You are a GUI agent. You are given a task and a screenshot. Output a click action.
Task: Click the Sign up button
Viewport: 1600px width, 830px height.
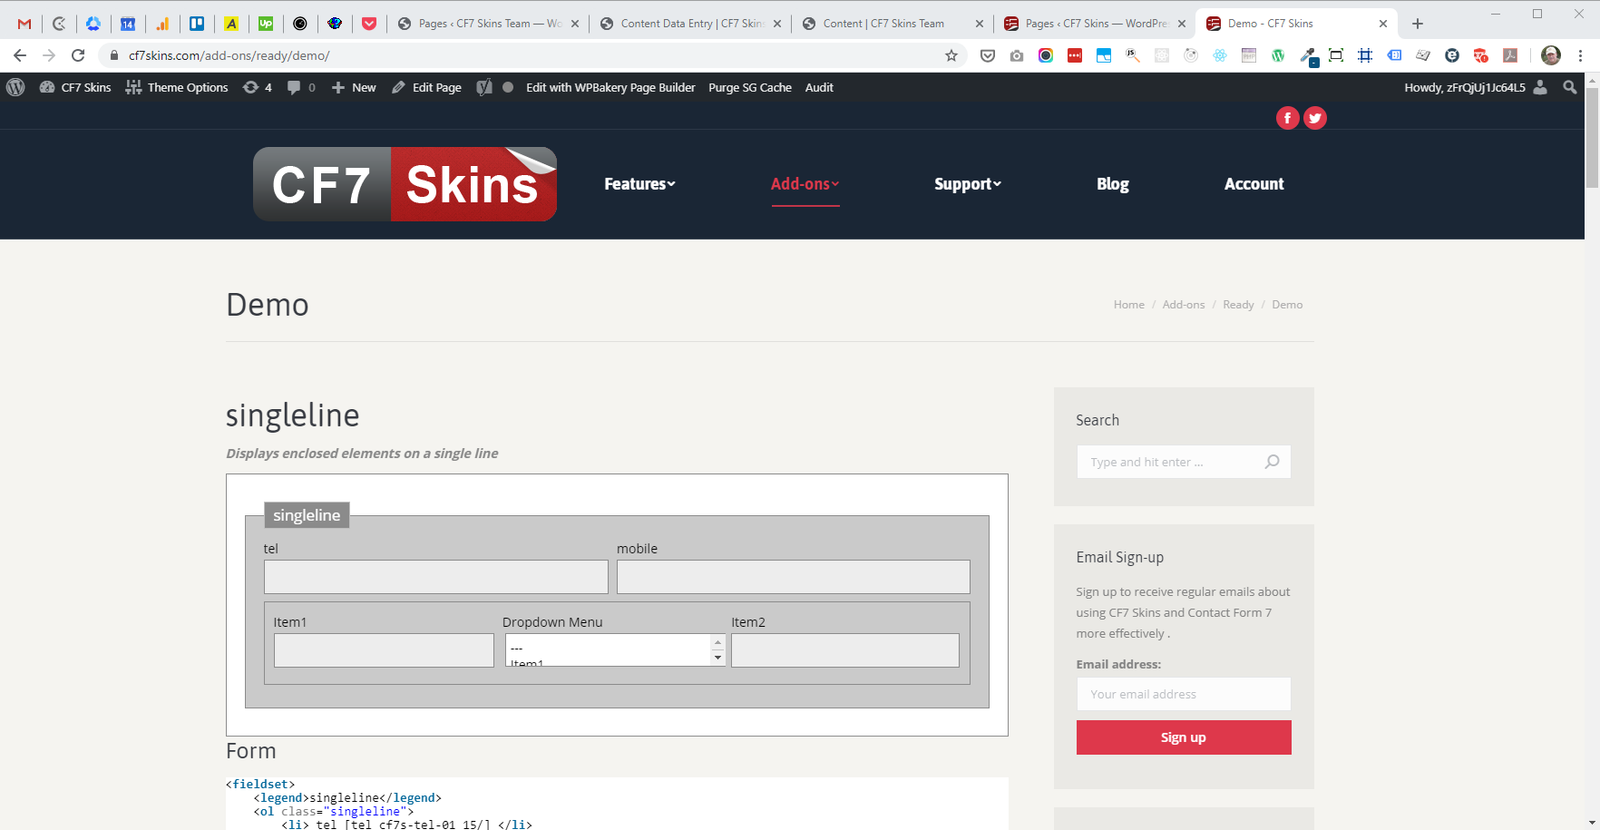(1183, 737)
